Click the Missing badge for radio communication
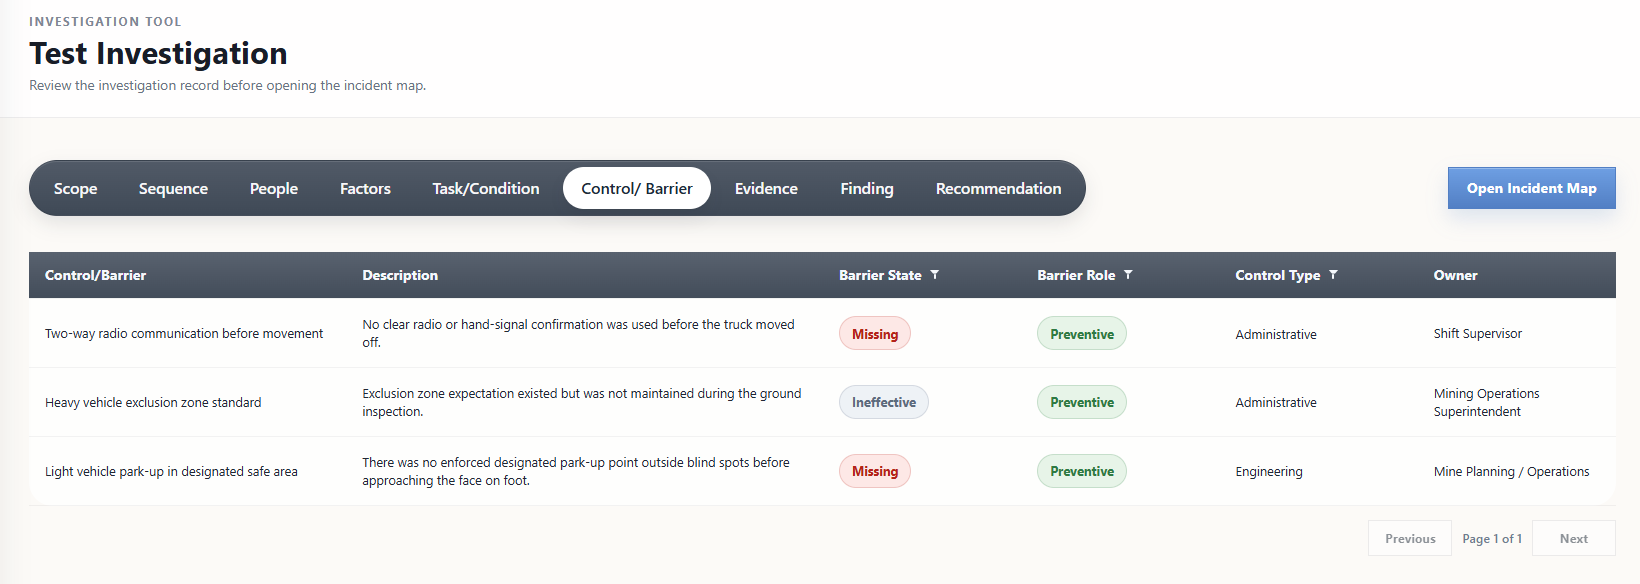This screenshot has height=584, width=1640. tap(875, 334)
